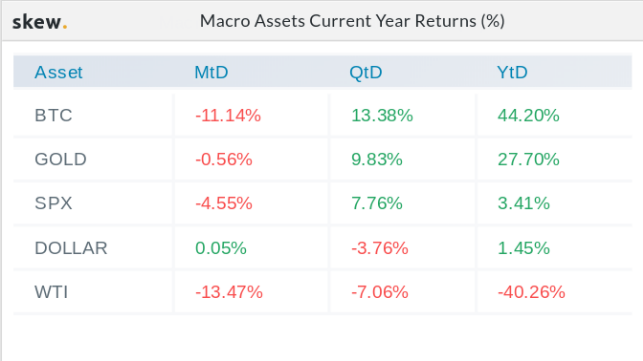643x361 pixels.
Task: Select the WTI asset row label
Action: tap(51, 292)
